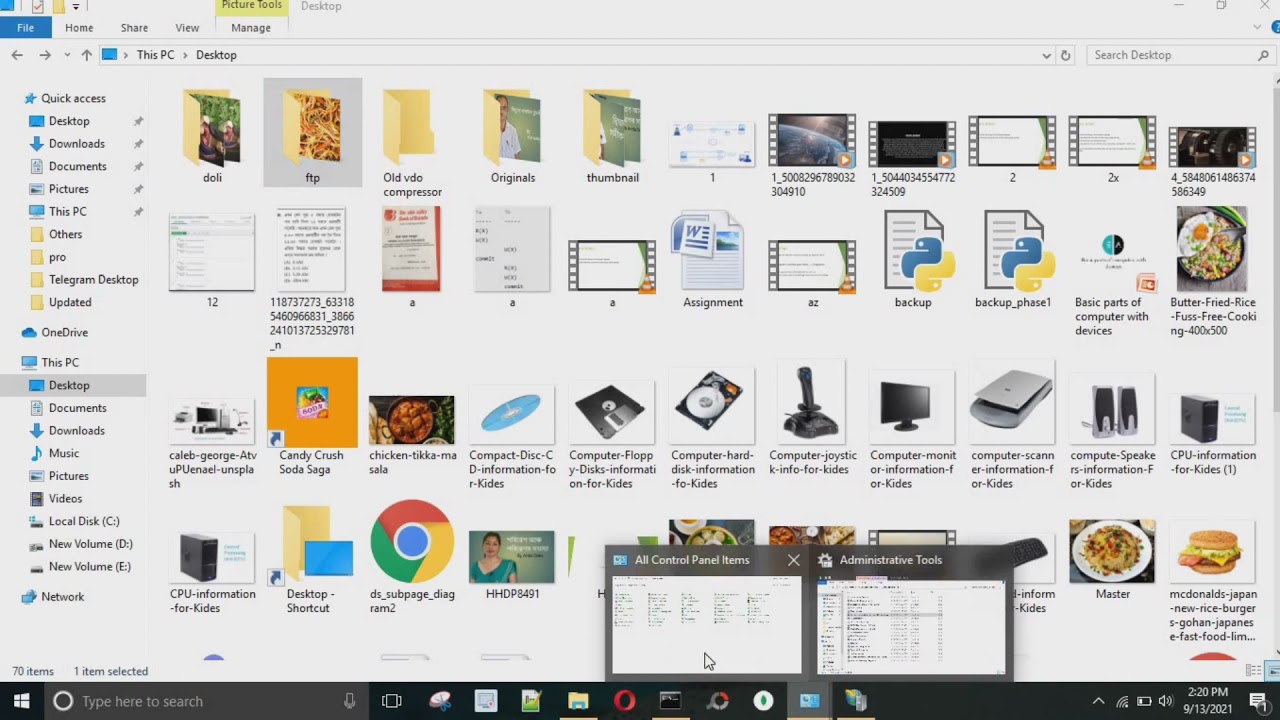Image resolution: width=1280 pixels, height=720 pixels.
Task: Open the doli folder
Action: pos(212,136)
